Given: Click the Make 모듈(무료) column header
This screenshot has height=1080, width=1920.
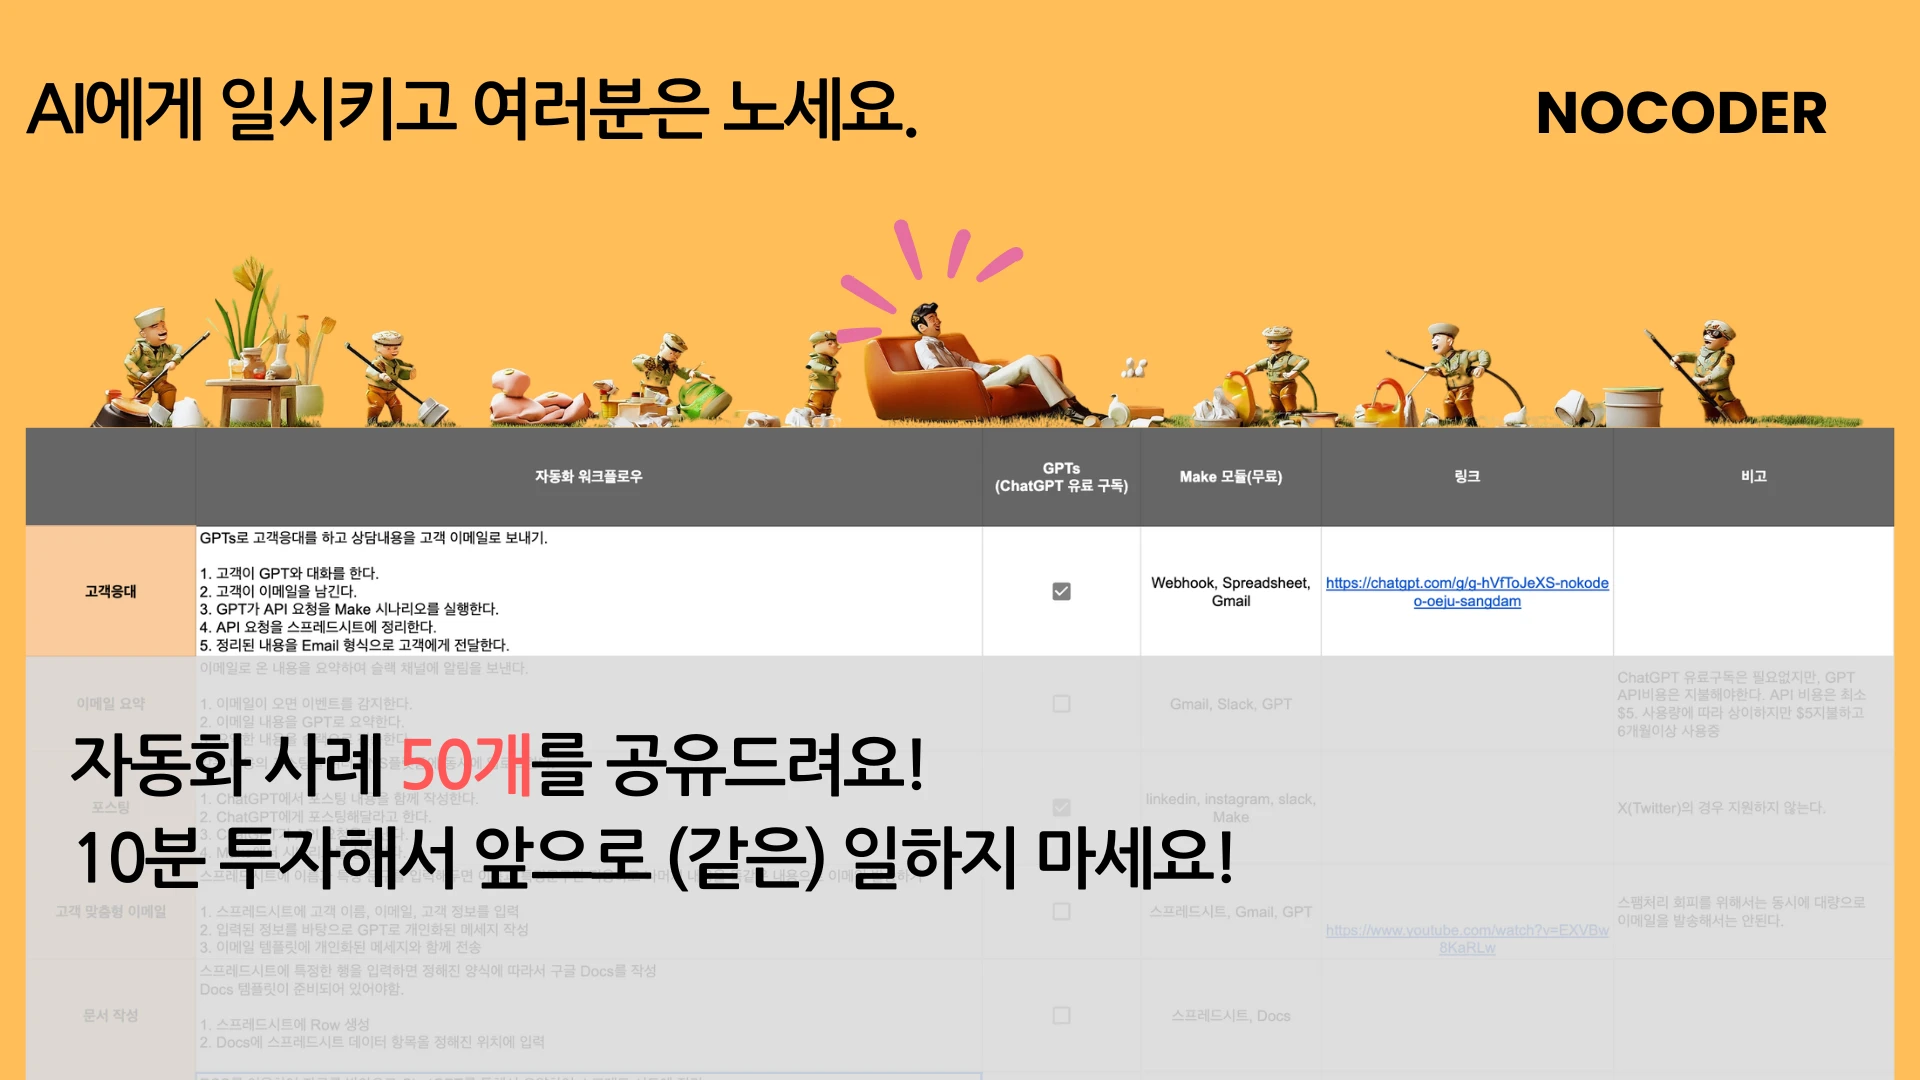Looking at the screenshot, I should click(1230, 477).
